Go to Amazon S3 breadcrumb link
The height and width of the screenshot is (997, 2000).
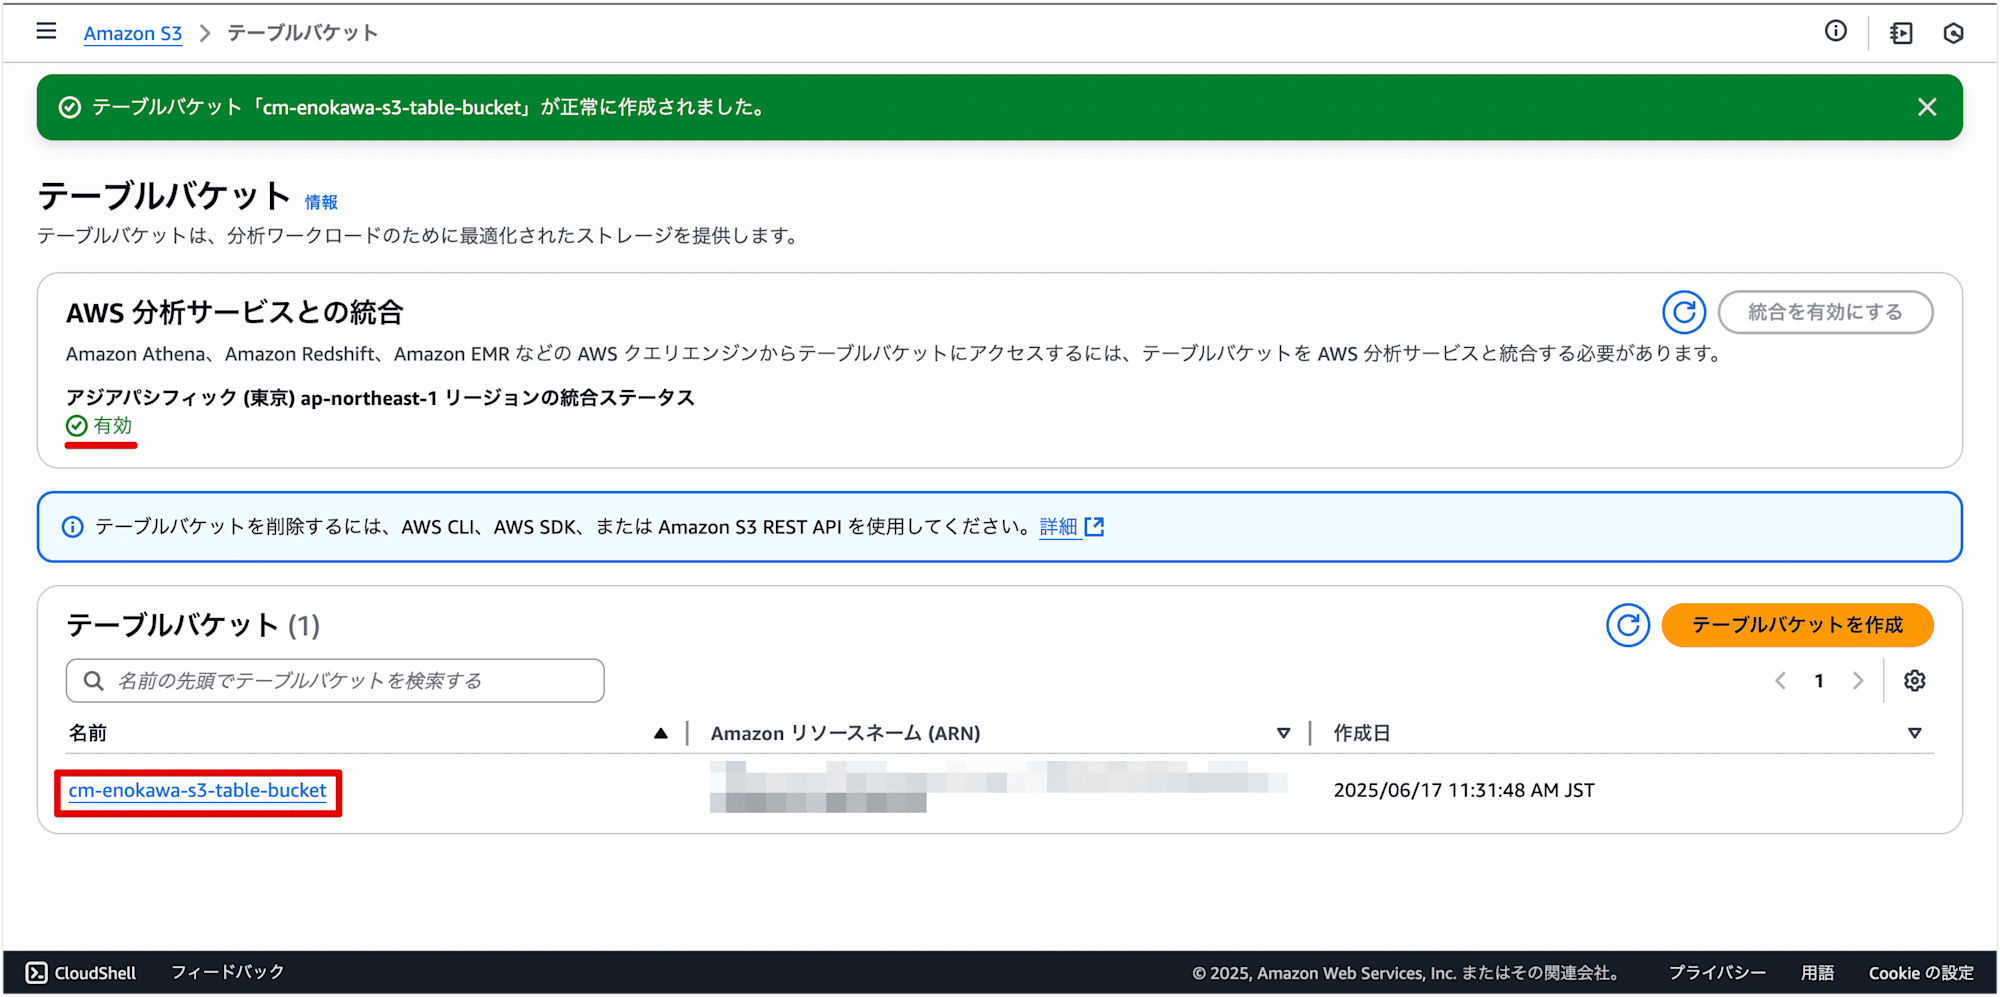tap(133, 33)
